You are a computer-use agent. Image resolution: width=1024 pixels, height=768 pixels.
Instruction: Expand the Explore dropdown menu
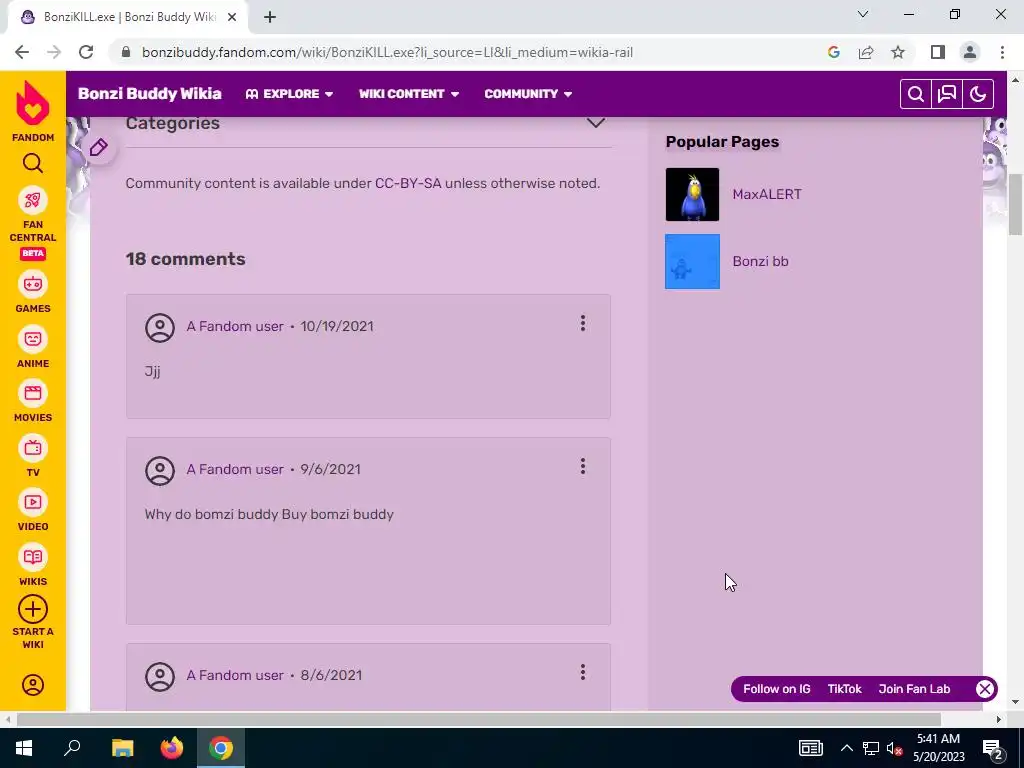click(289, 94)
